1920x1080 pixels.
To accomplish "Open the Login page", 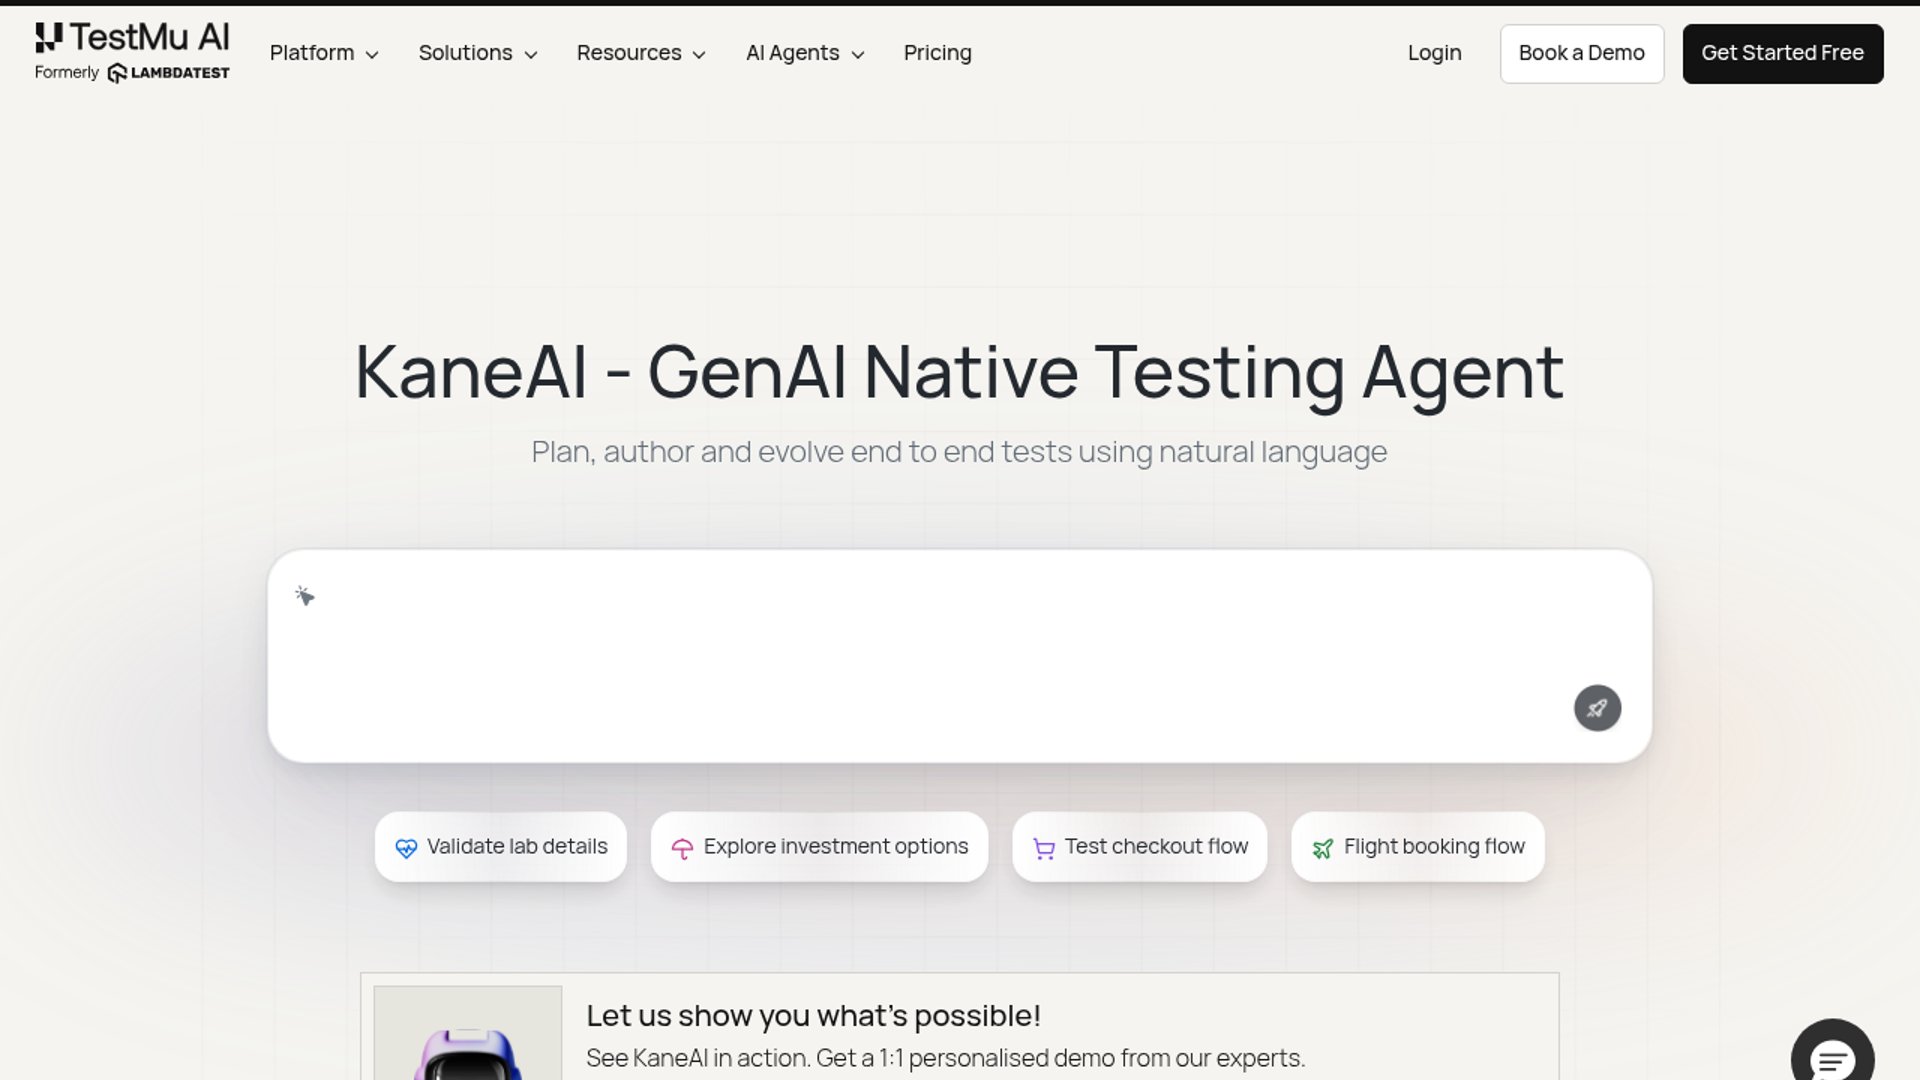I will click(x=1434, y=53).
